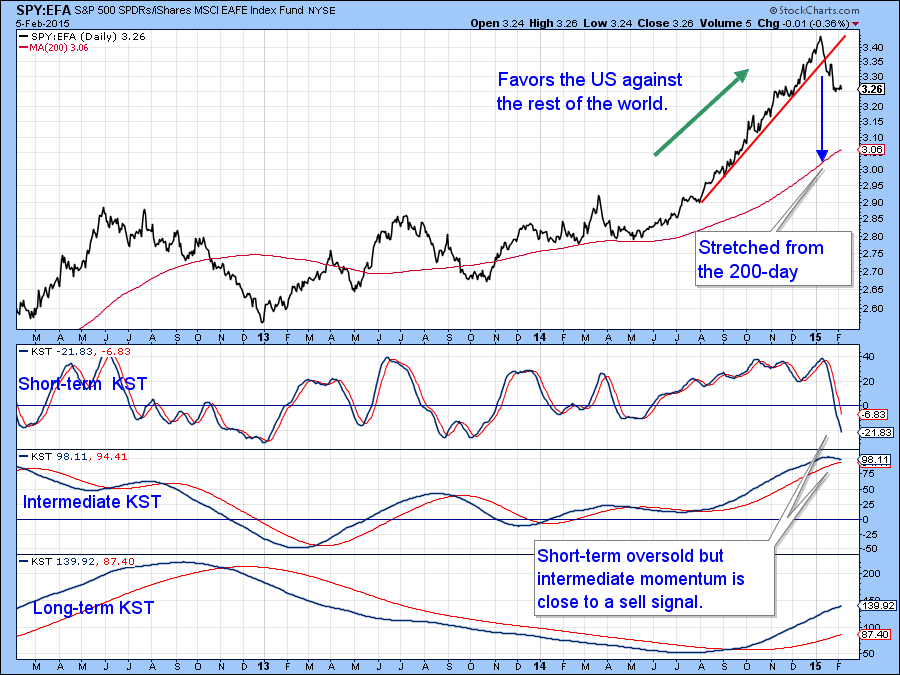Click the -21.83 value tag

tap(876, 433)
